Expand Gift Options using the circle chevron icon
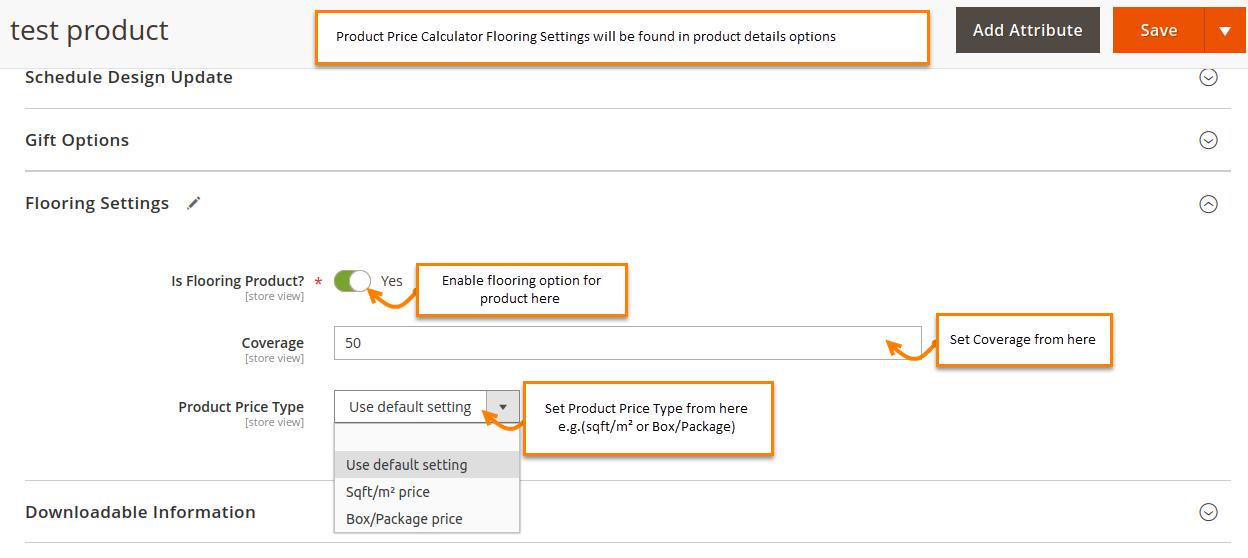 (1208, 140)
